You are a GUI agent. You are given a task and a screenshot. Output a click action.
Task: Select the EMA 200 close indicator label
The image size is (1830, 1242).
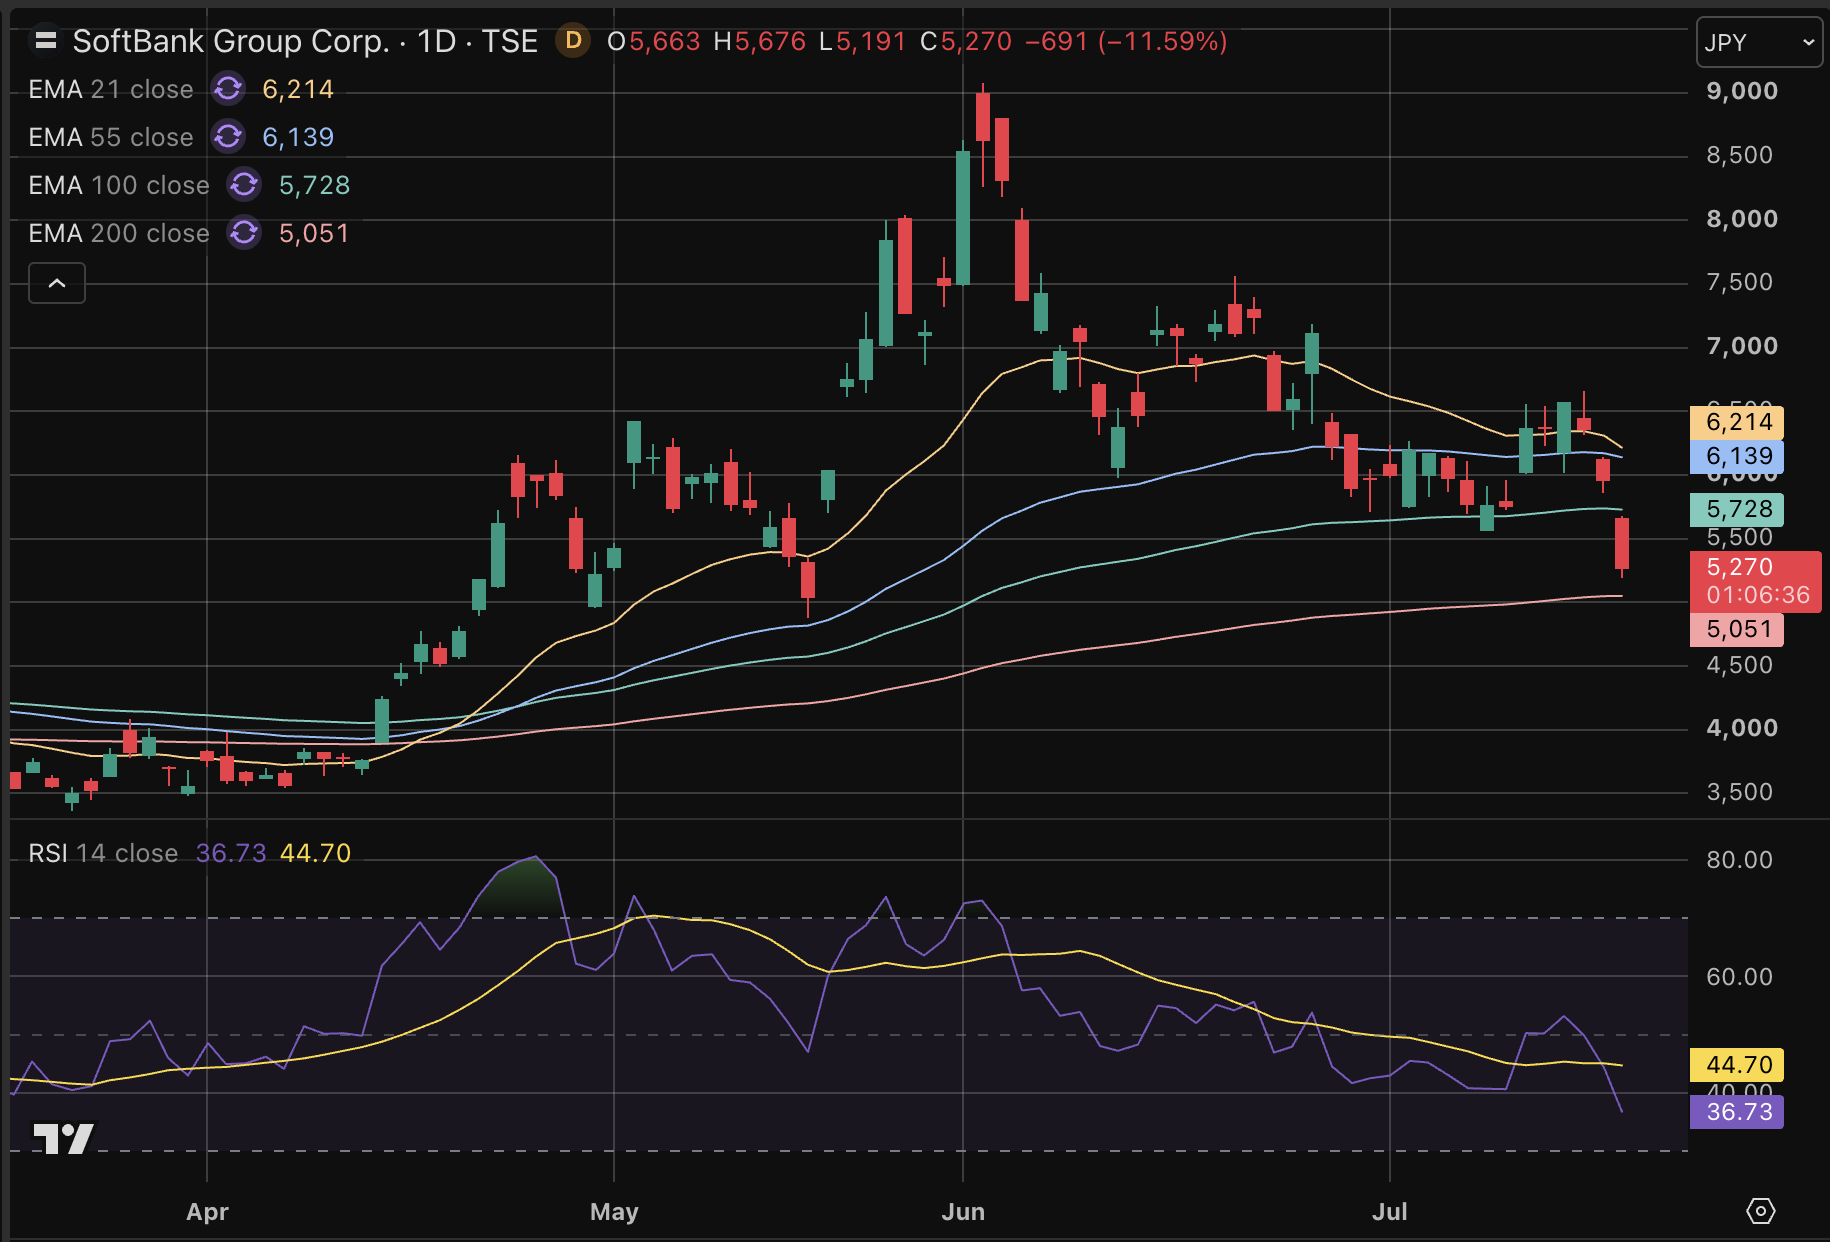(x=119, y=233)
